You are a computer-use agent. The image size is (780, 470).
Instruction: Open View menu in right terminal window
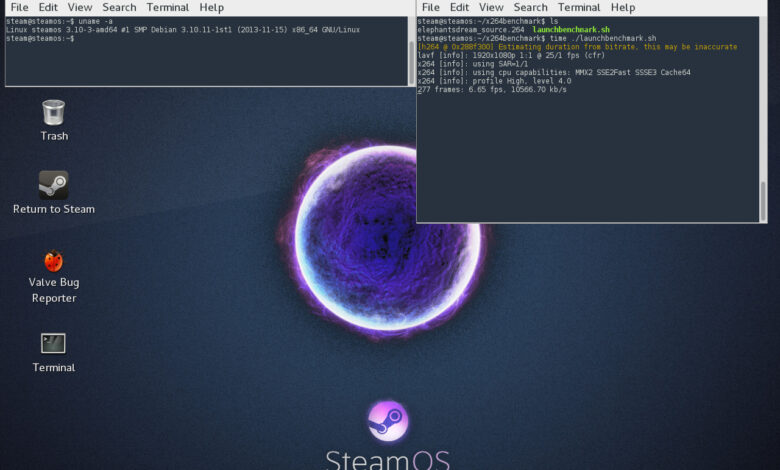click(x=491, y=7)
